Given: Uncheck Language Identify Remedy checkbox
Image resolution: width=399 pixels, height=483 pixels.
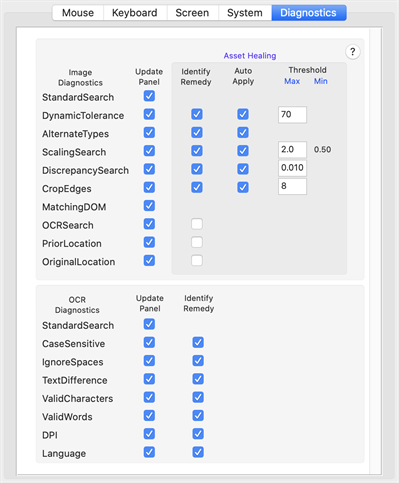Looking at the screenshot, I should tap(198, 453).
